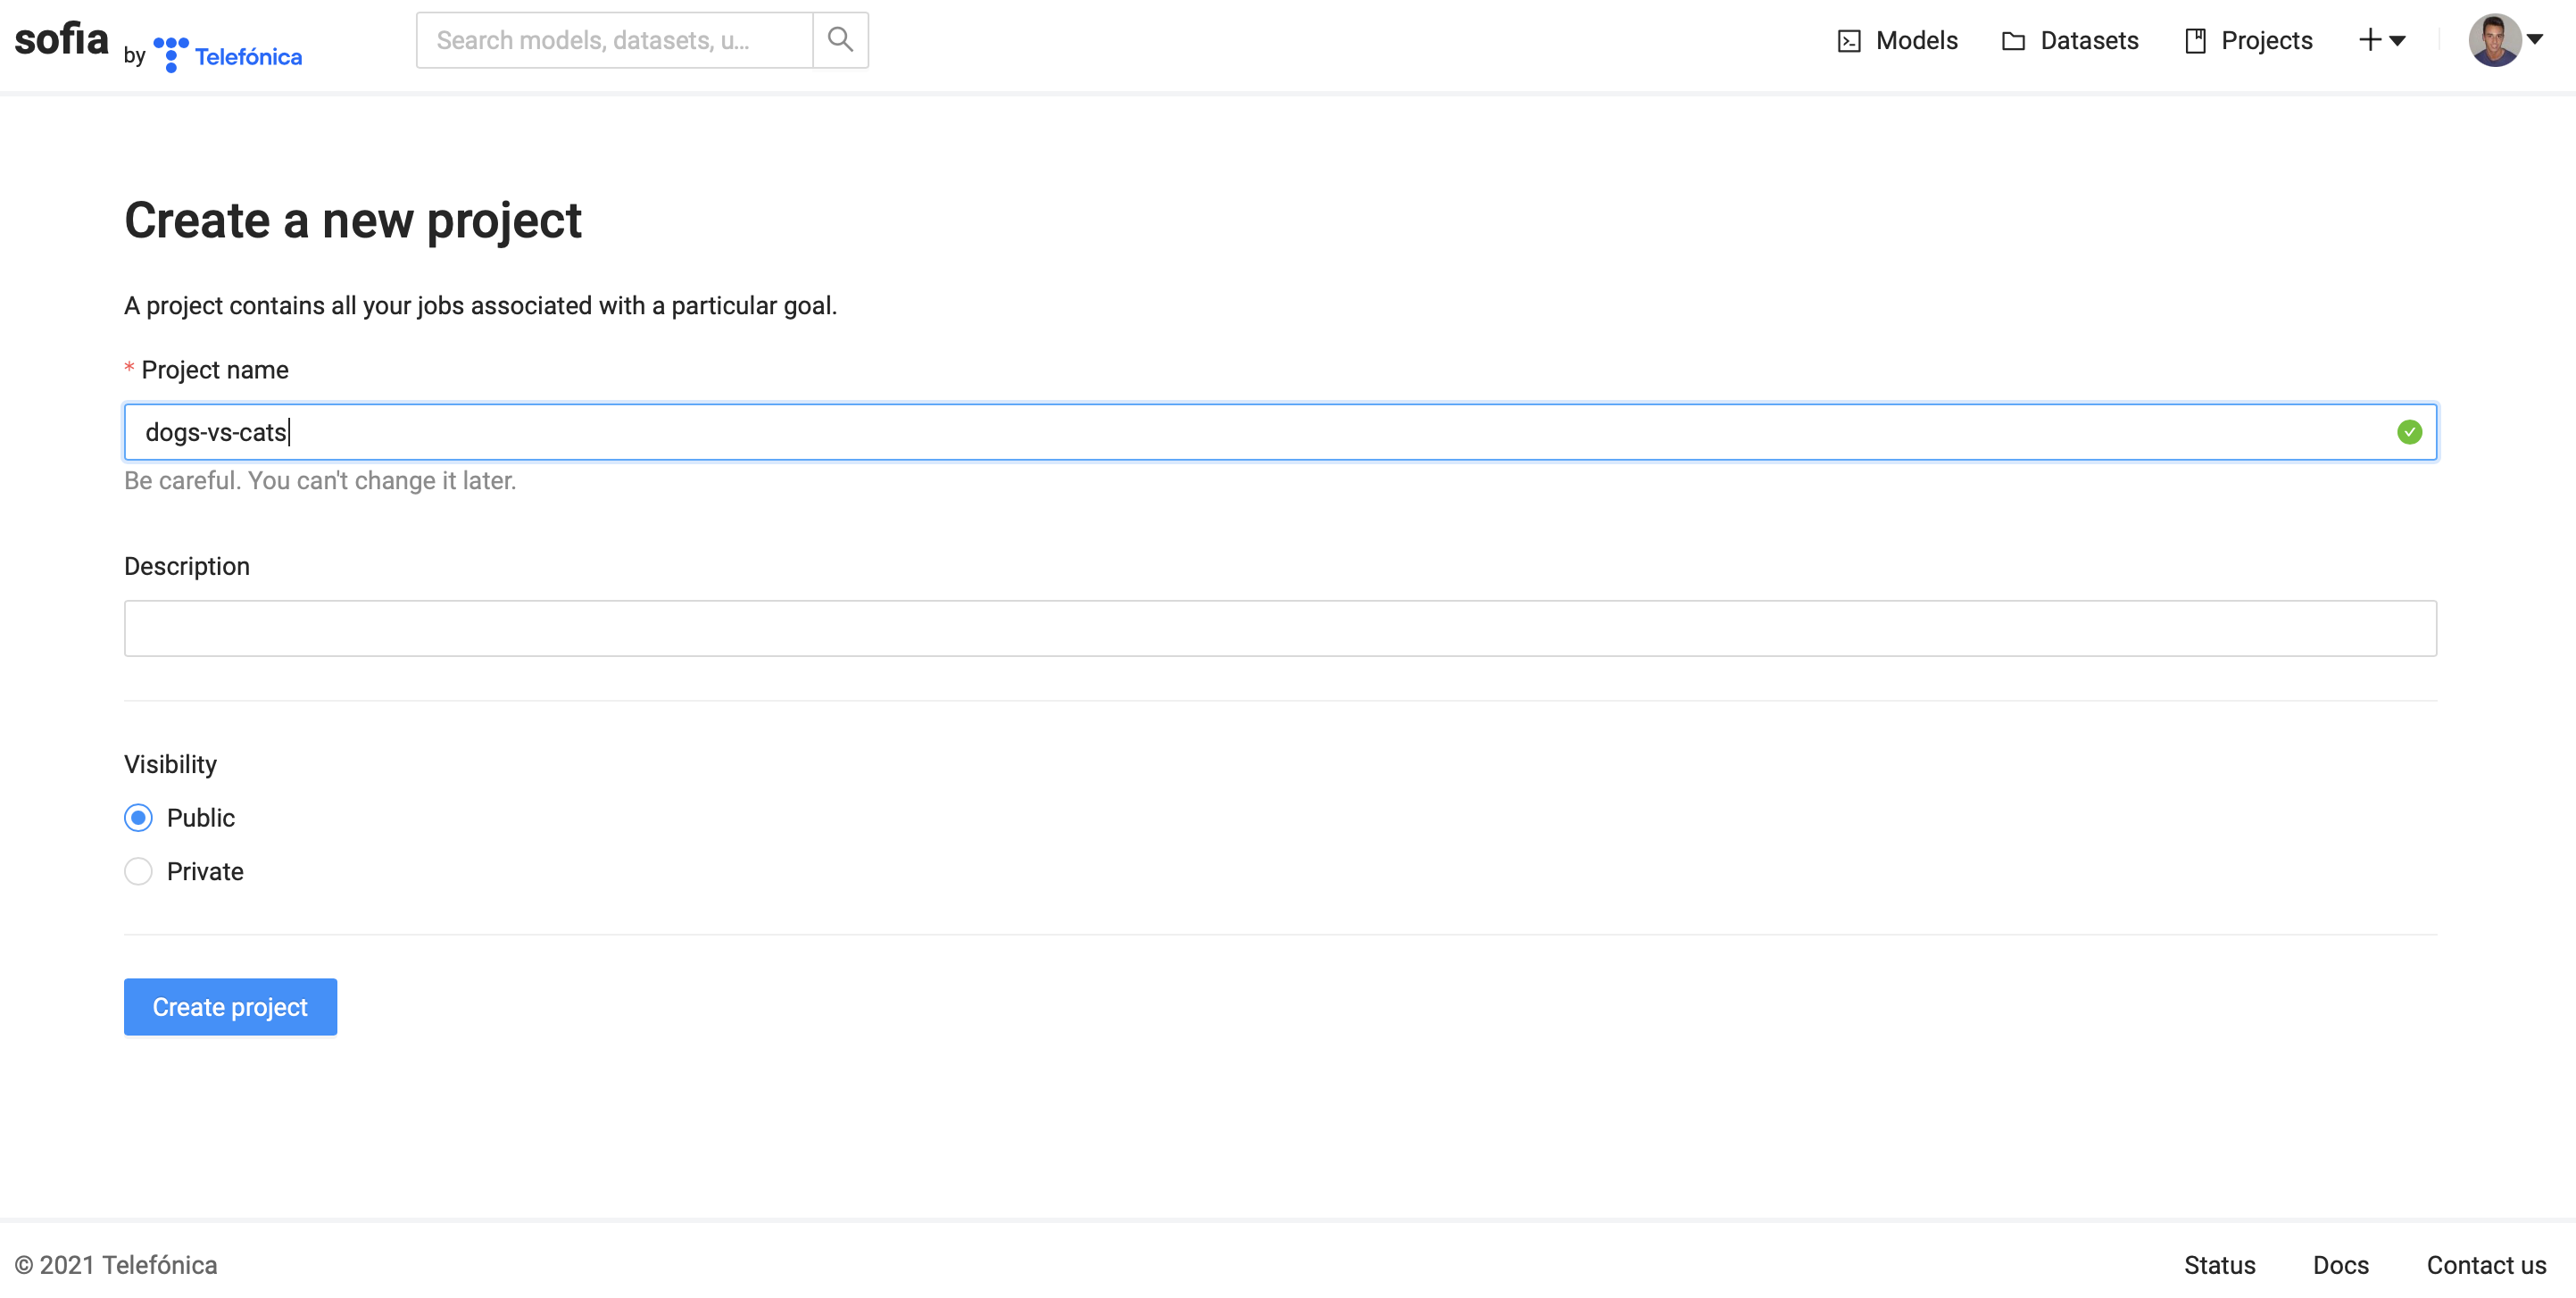Open the sofia home logo
Viewport: 2576px width, 1298px height.
[61, 39]
